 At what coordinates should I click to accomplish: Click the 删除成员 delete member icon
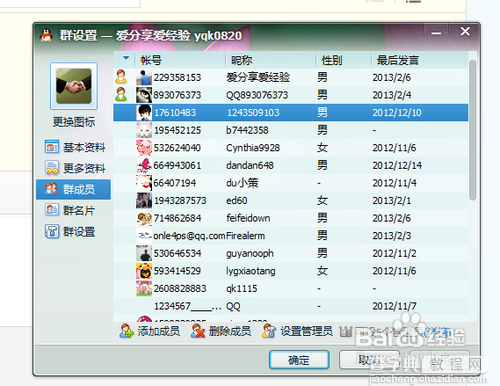(198, 331)
